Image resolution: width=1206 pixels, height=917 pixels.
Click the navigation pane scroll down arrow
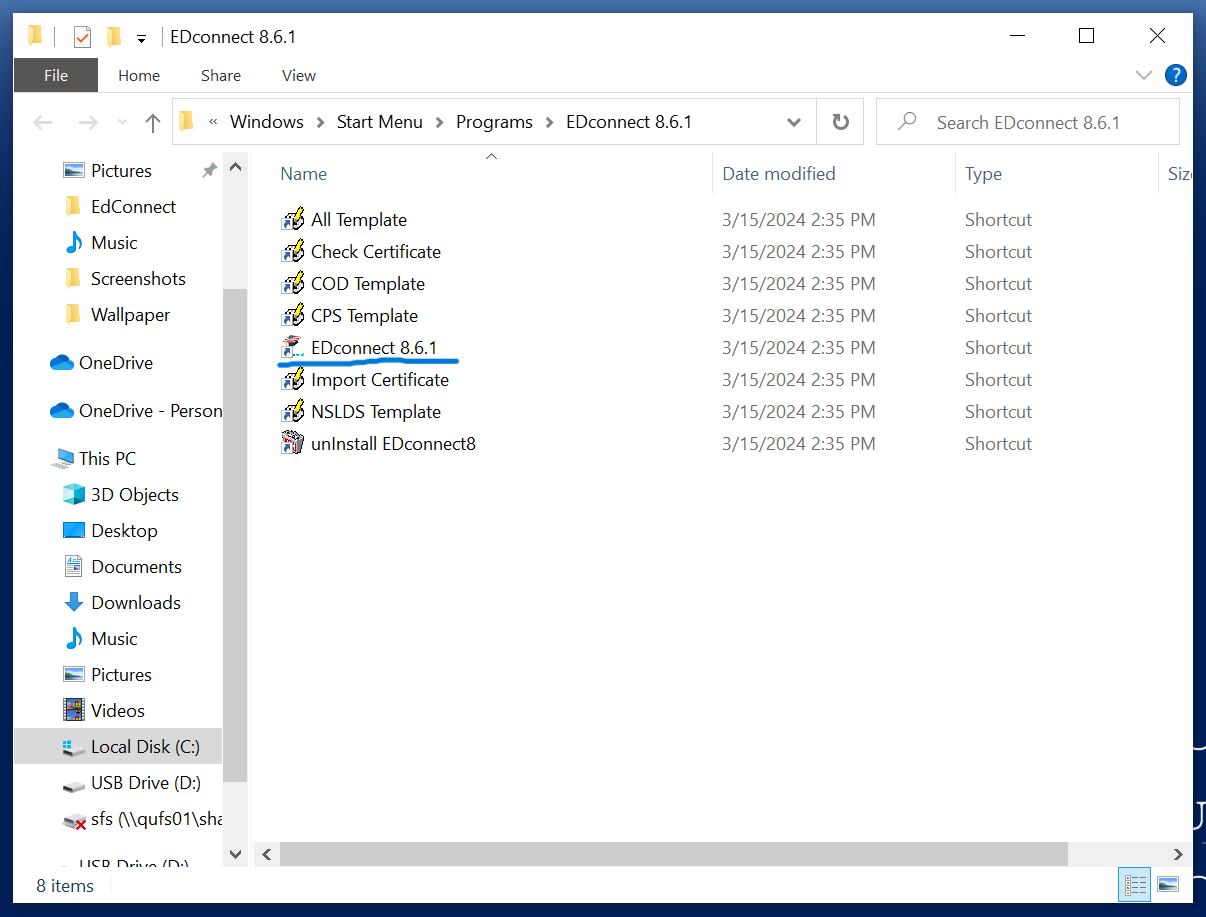(235, 855)
